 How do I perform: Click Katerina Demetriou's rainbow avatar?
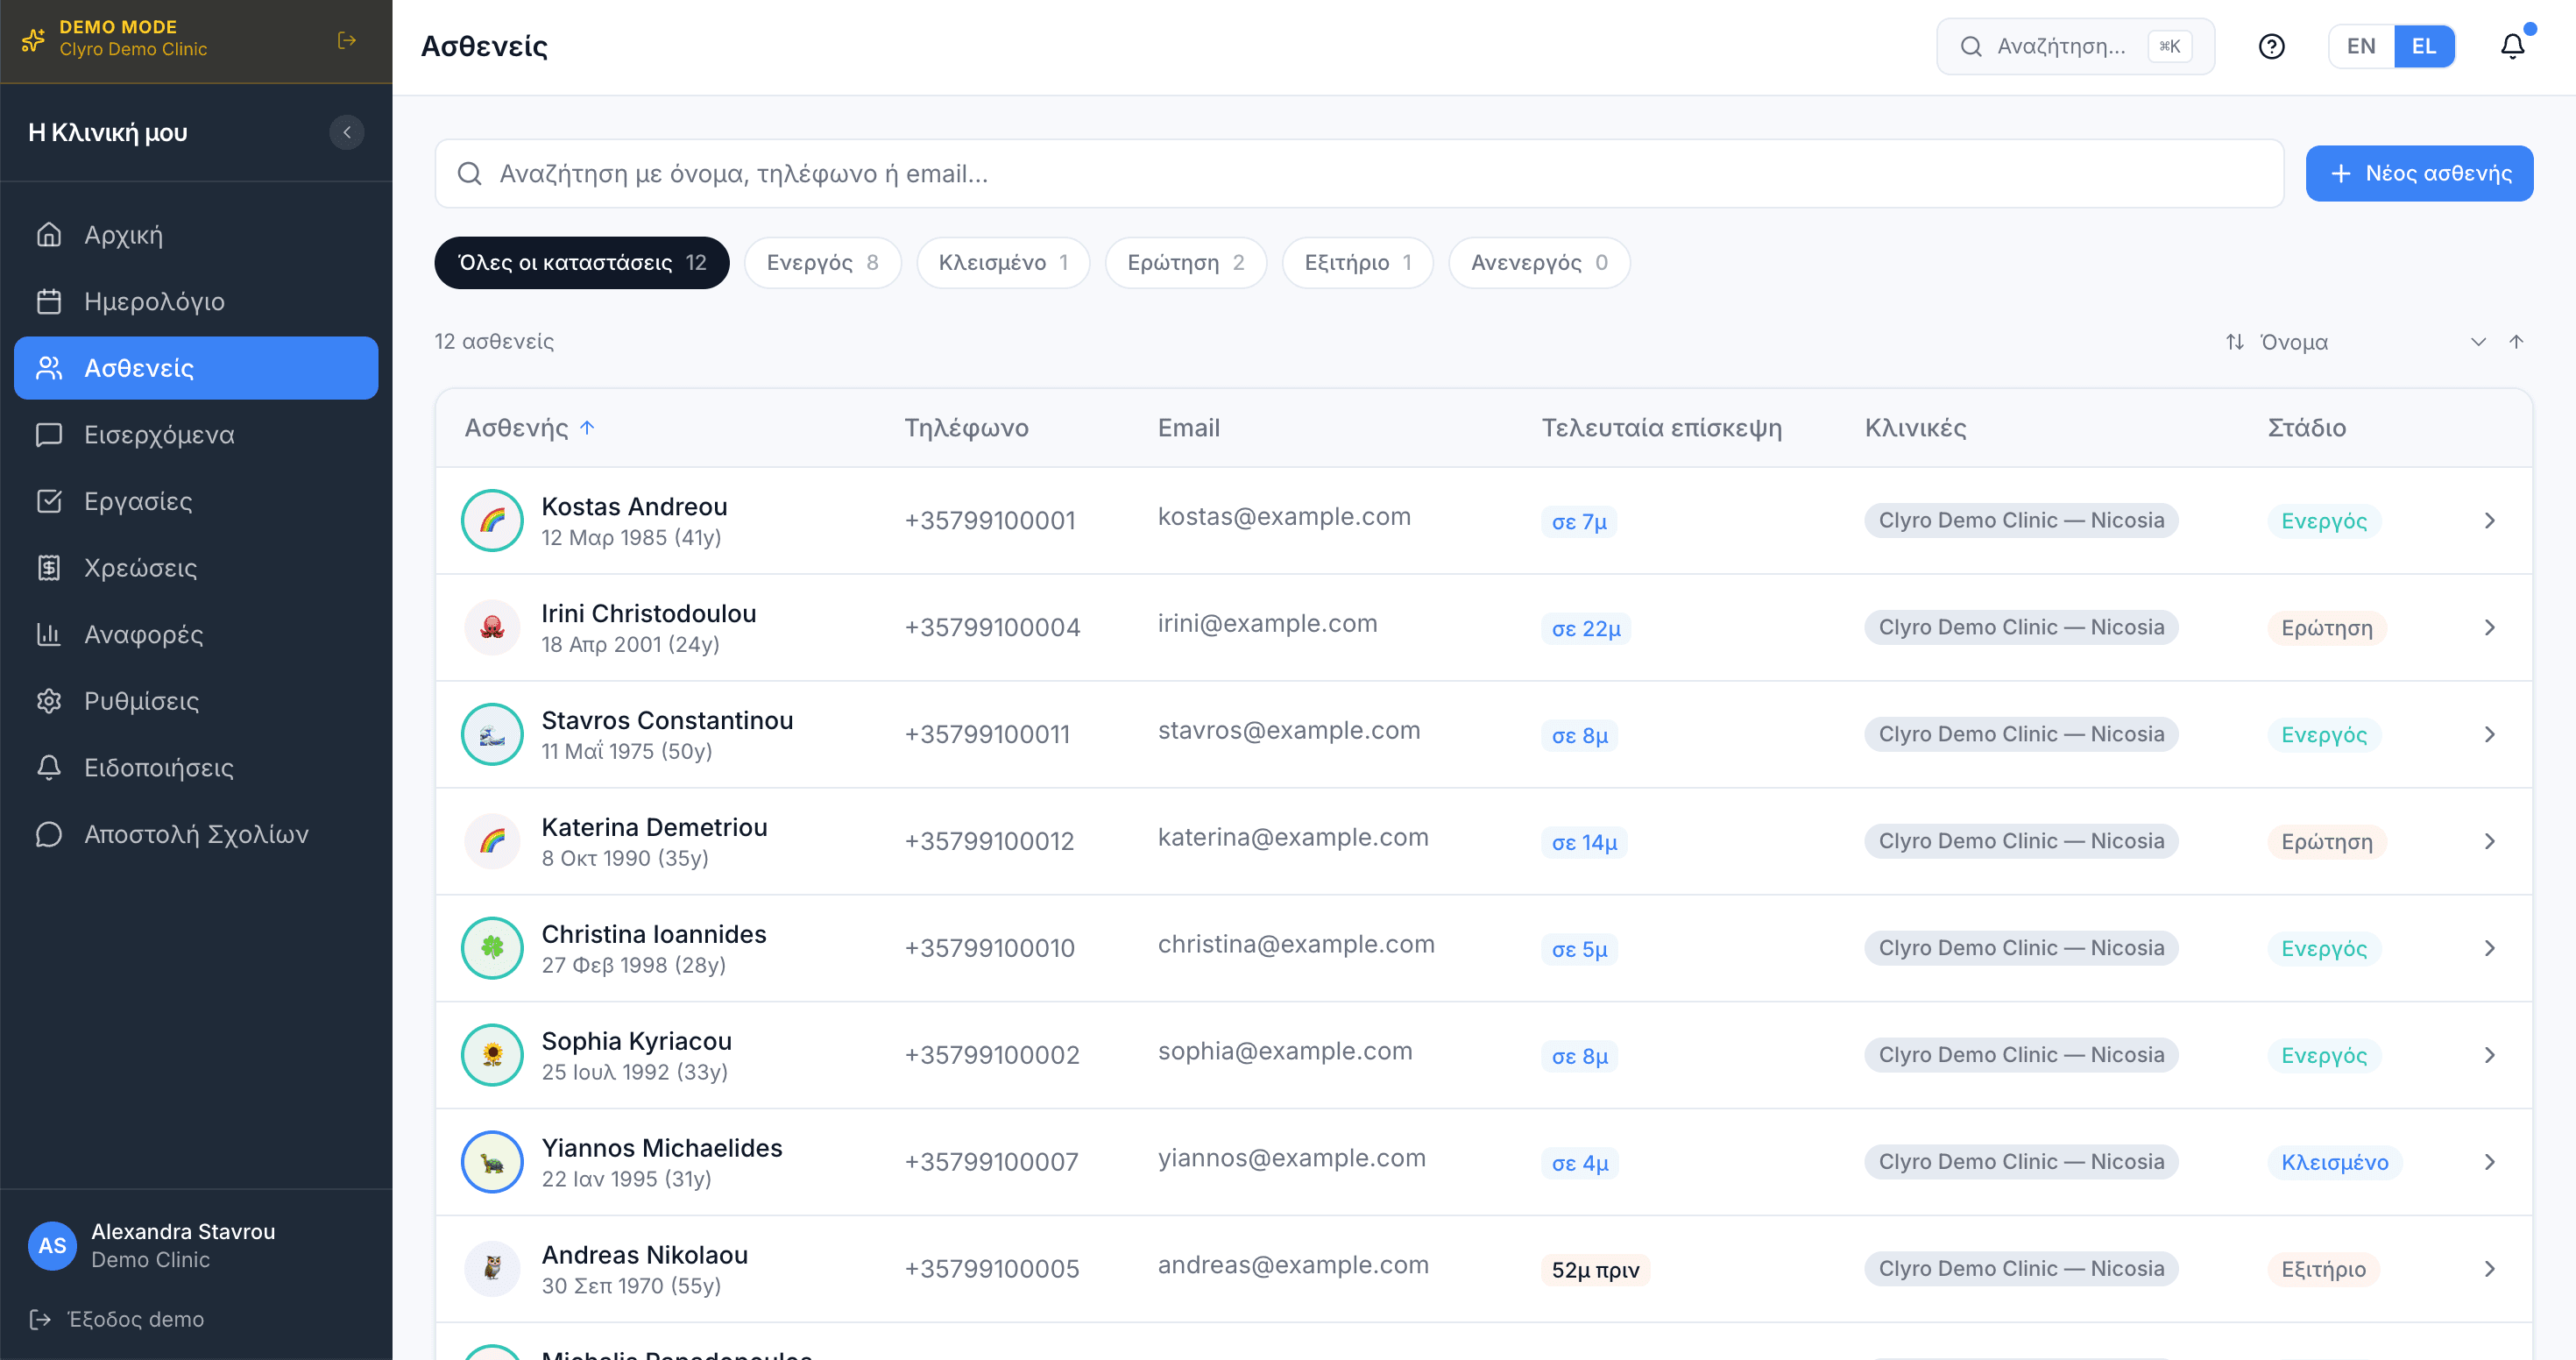tap(492, 841)
